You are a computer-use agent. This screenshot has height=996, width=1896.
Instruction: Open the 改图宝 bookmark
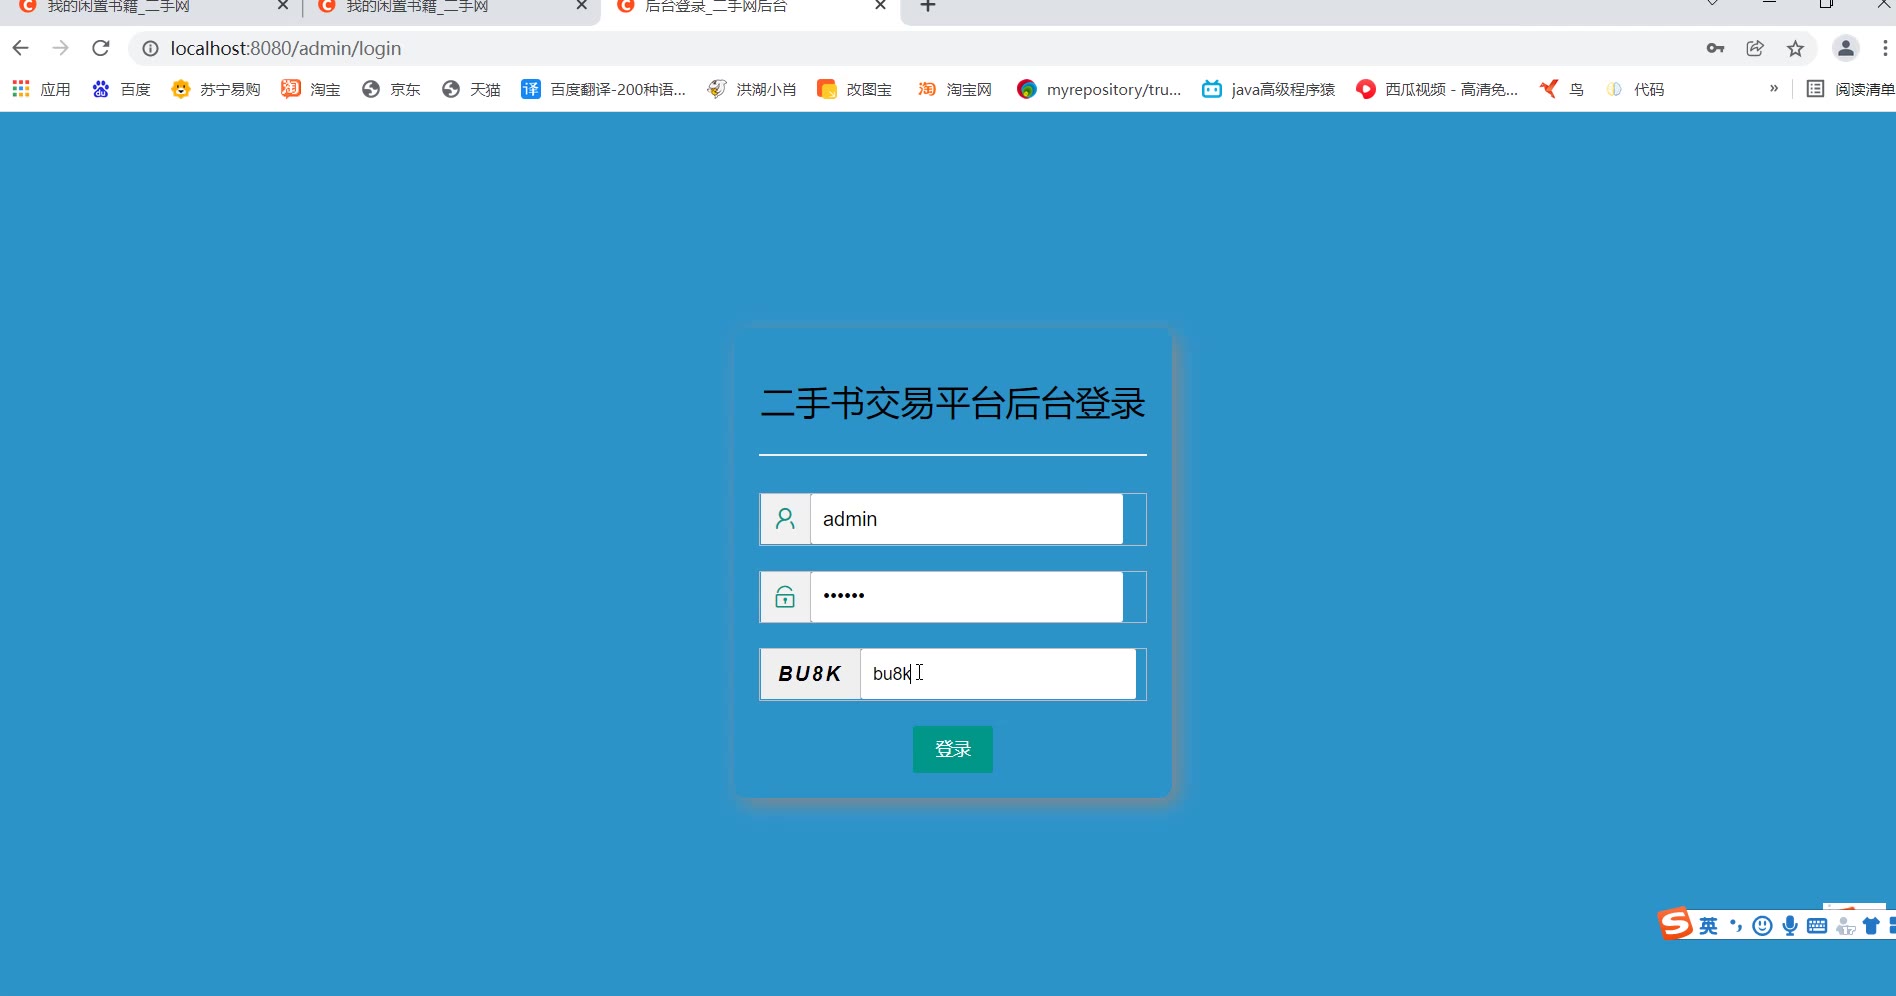pyautogui.click(x=855, y=89)
